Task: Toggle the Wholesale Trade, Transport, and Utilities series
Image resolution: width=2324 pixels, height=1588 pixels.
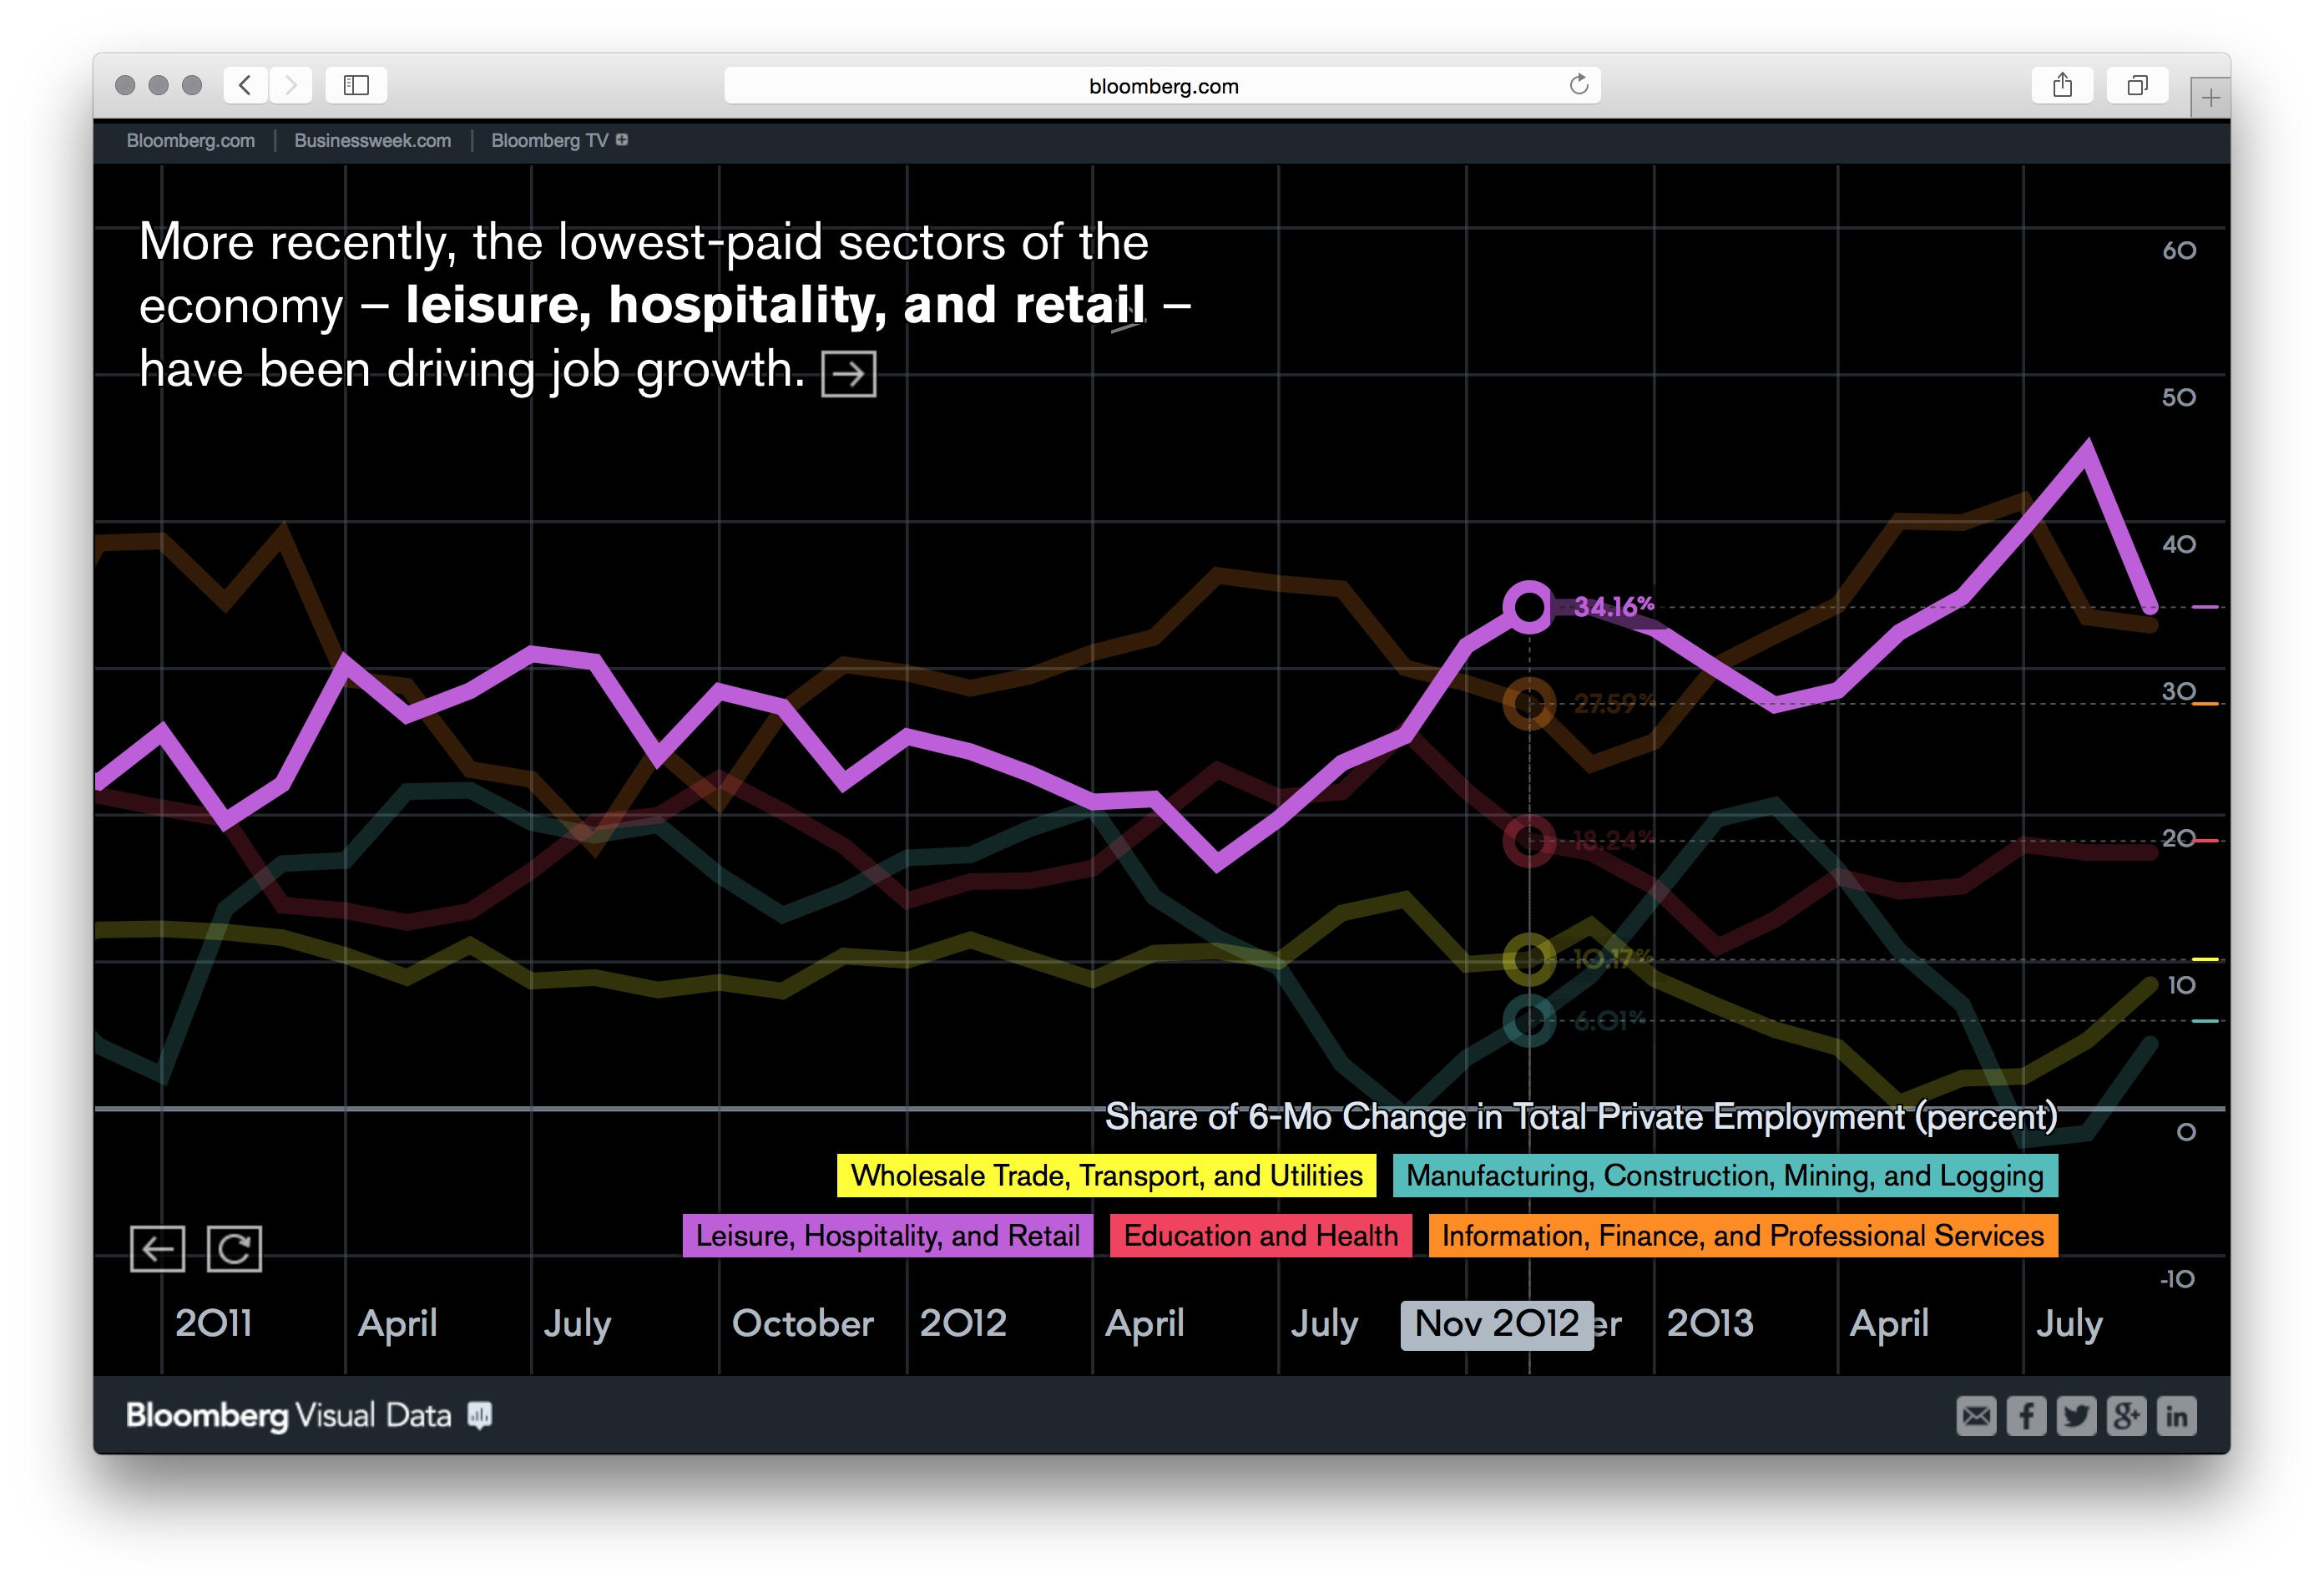Action: click(x=1105, y=1176)
